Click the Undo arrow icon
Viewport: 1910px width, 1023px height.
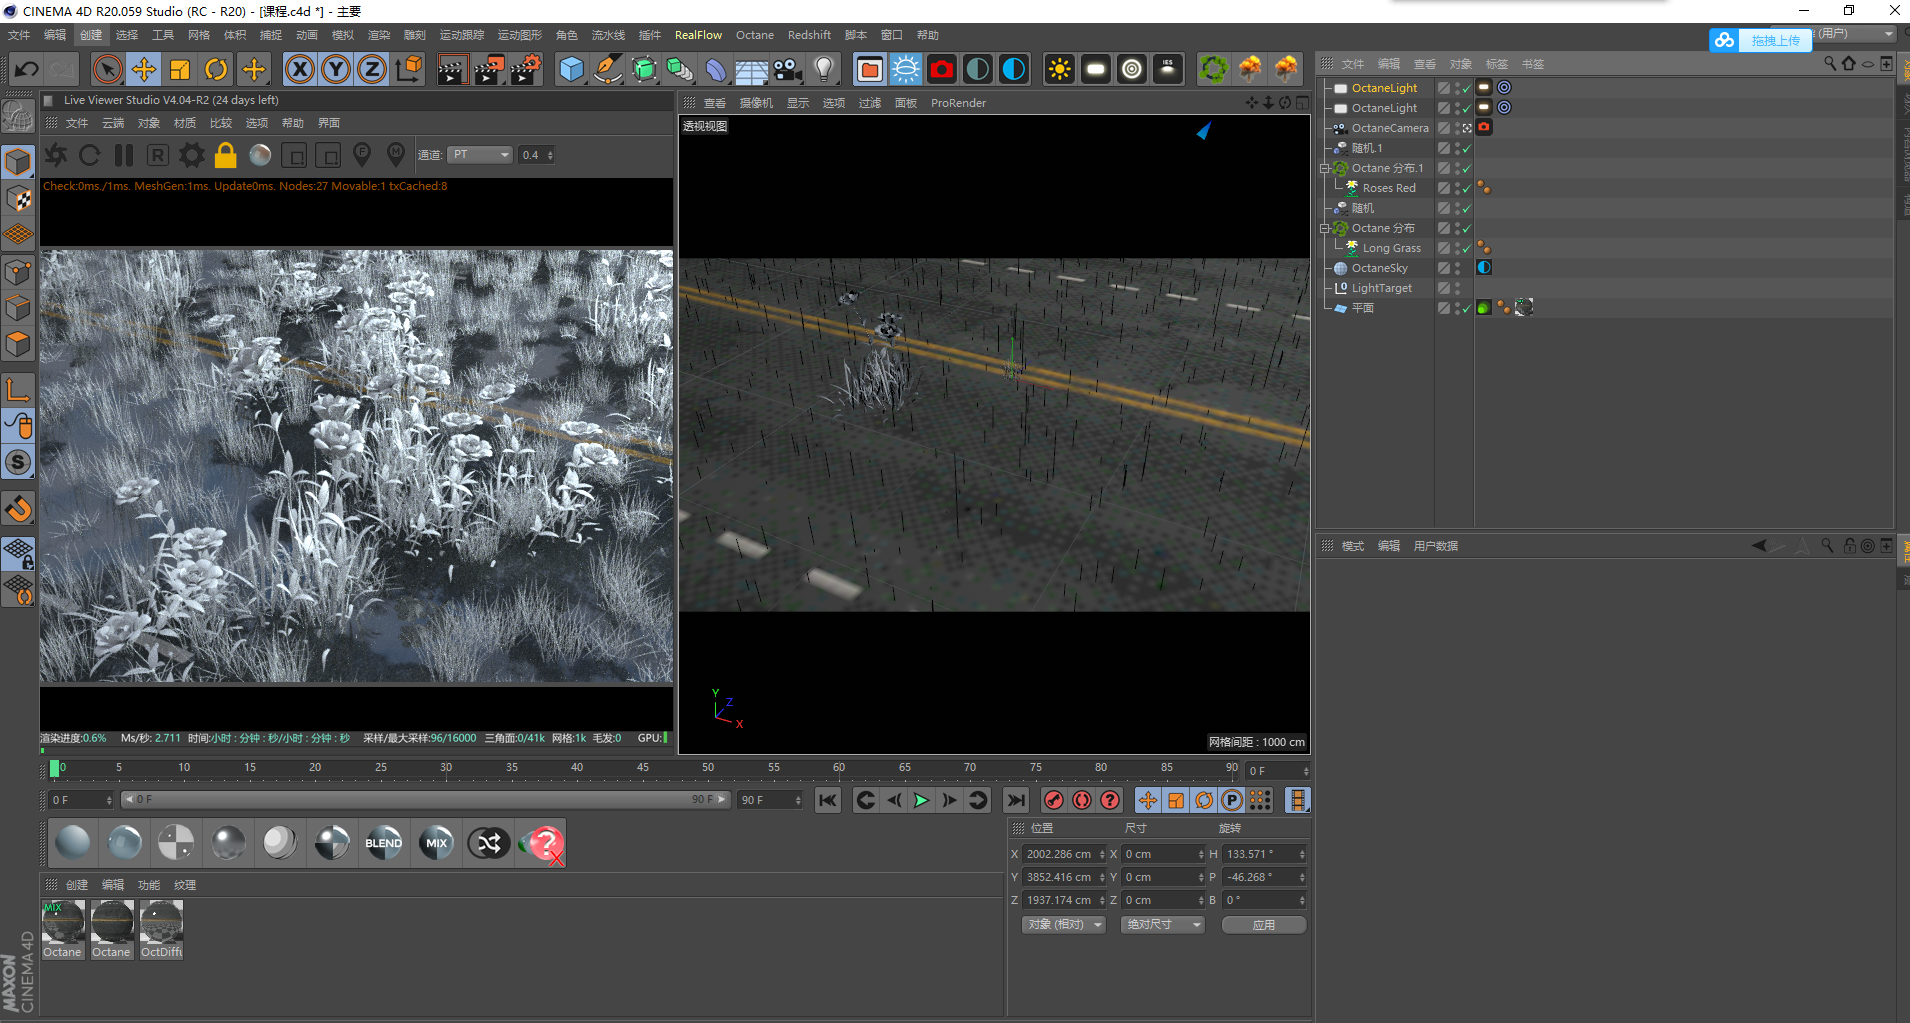(x=27, y=69)
